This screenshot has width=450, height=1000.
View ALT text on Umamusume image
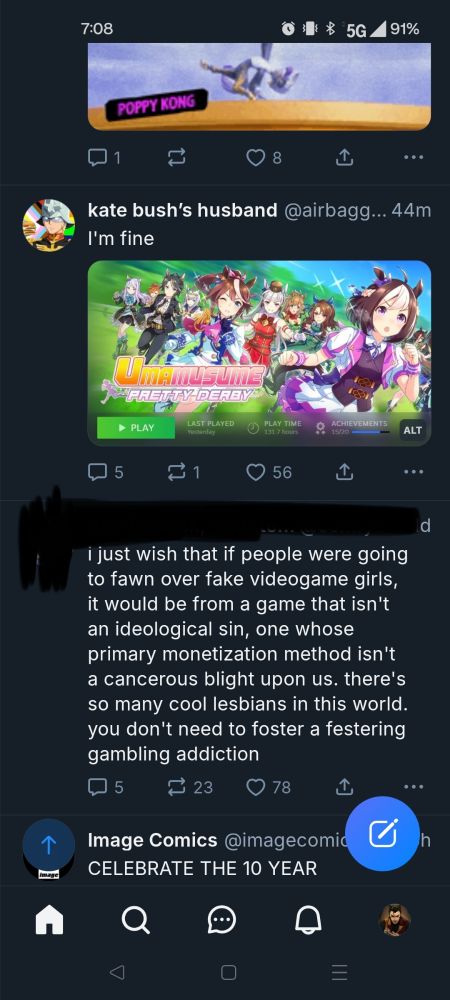click(x=412, y=430)
